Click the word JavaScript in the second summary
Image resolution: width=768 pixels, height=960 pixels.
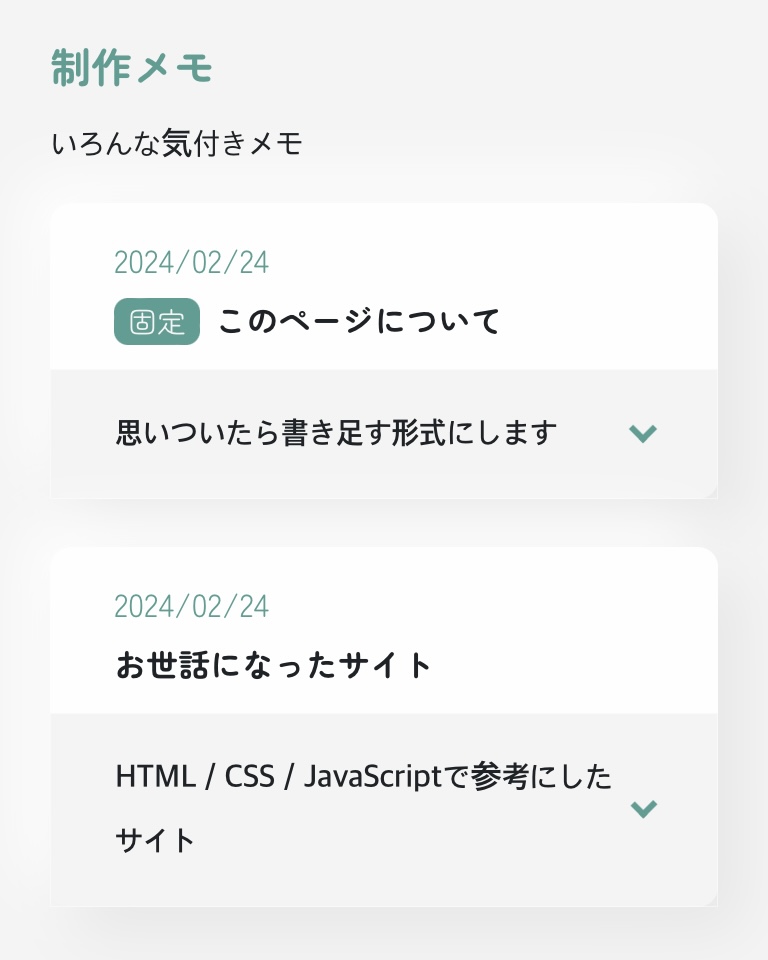[372, 776]
